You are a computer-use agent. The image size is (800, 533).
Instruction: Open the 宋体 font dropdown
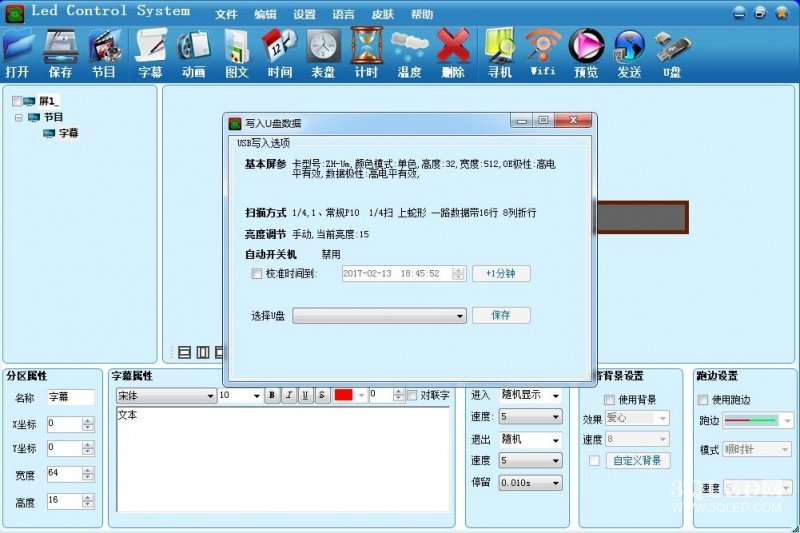165,396
